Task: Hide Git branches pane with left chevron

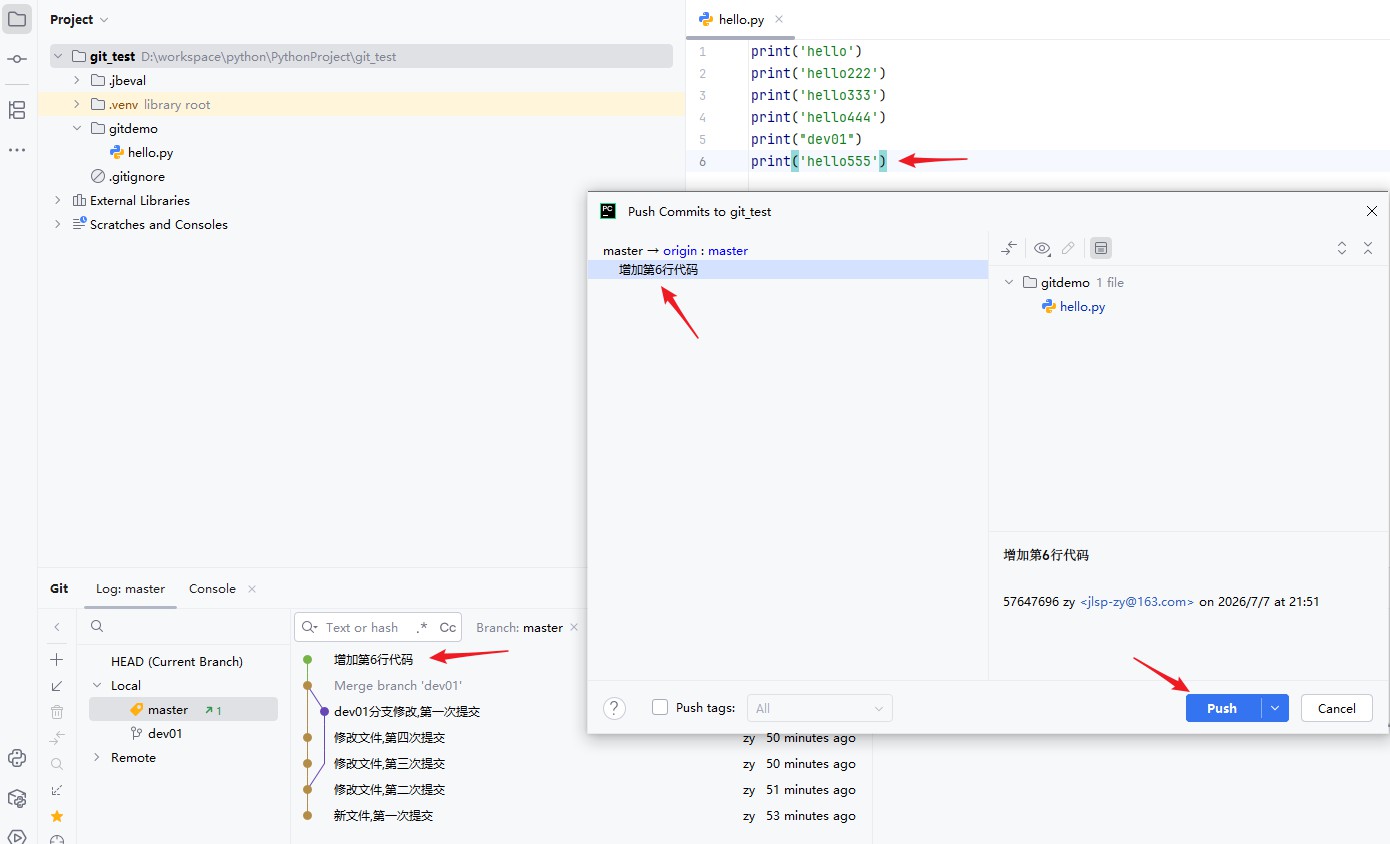Action: tap(57, 627)
